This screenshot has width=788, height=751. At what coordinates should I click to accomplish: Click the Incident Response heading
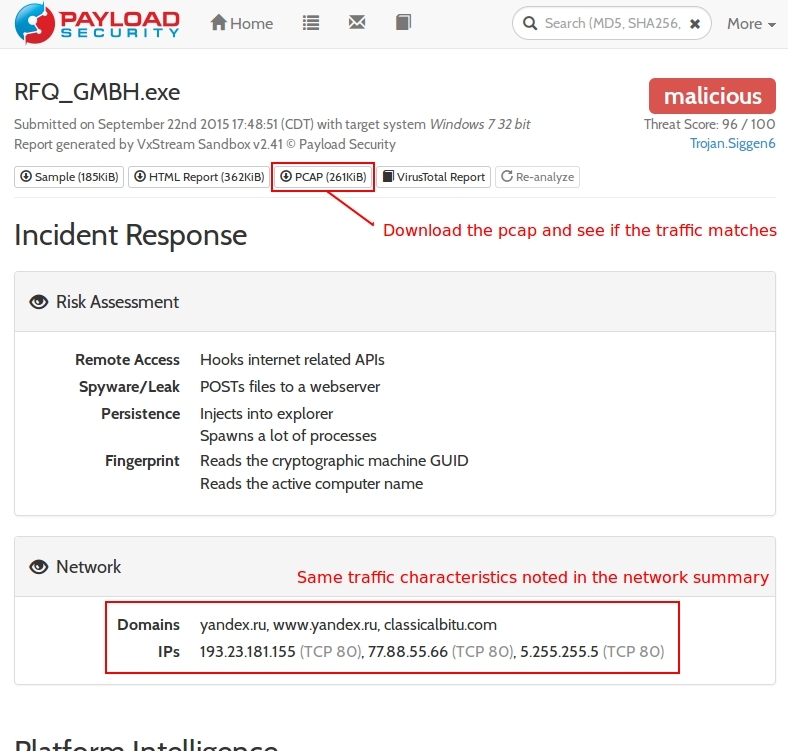coord(131,236)
